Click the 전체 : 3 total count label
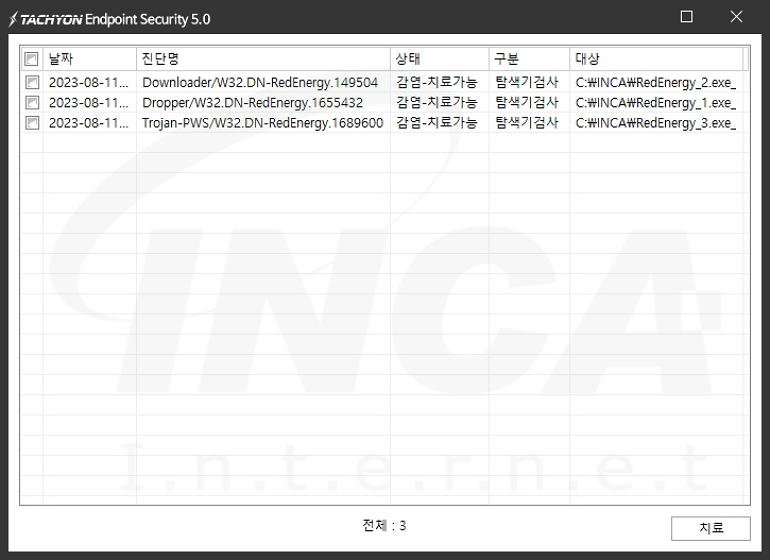 pyautogui.click(x=385, y=526)
